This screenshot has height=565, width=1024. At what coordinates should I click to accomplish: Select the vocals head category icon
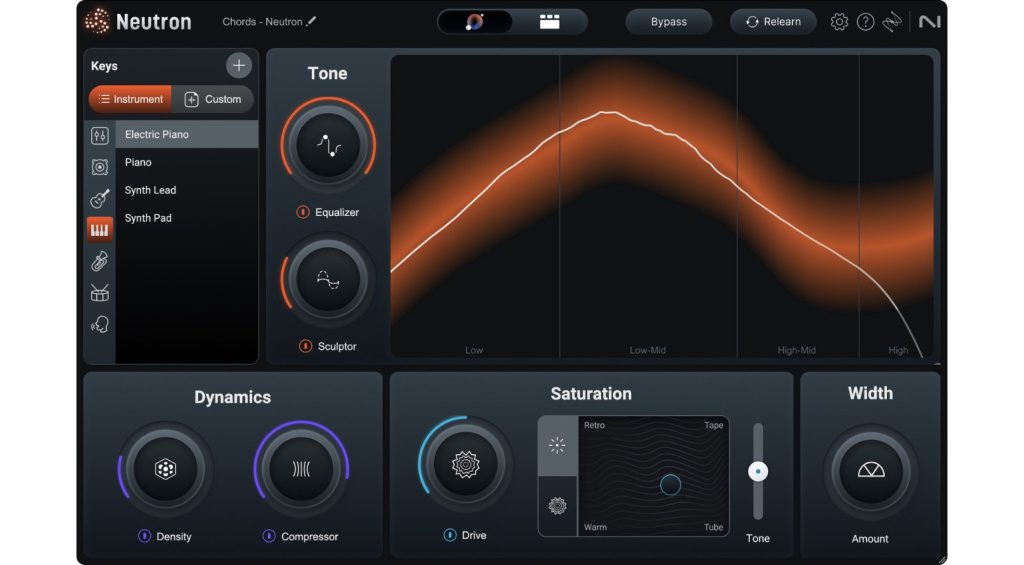tap(100, 324)
